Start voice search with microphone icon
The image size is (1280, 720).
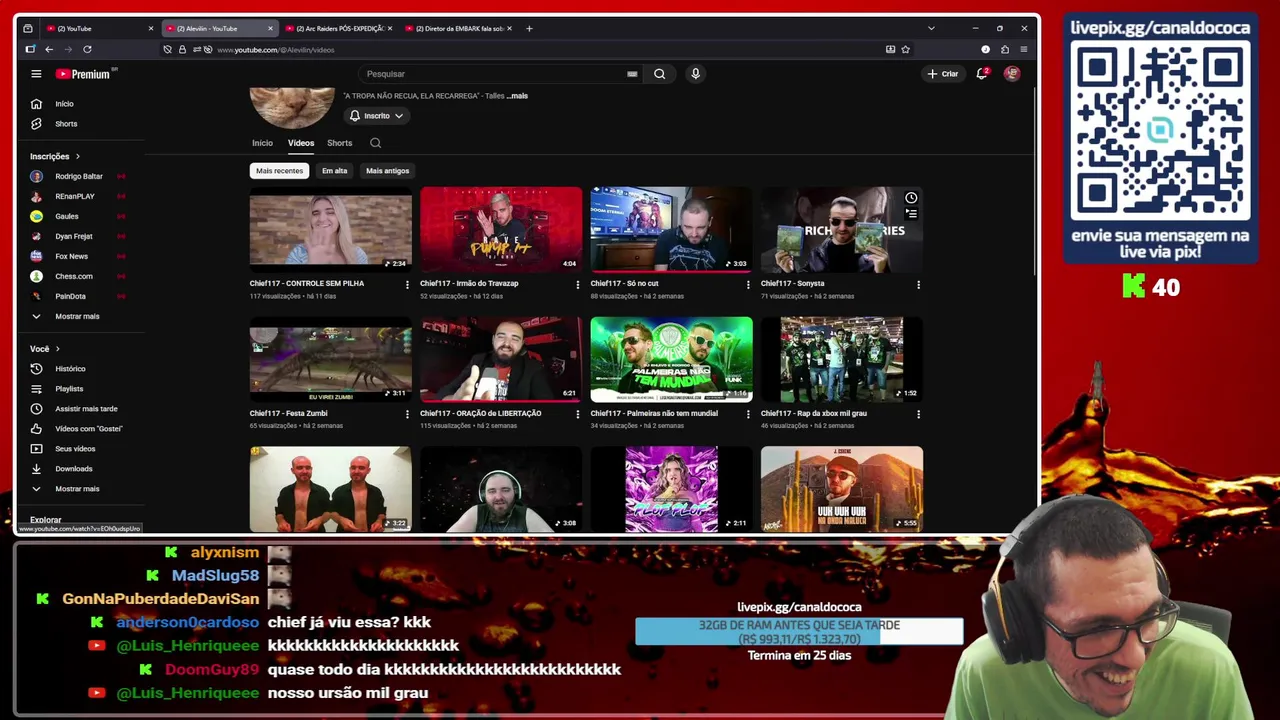tap(695, 74)
